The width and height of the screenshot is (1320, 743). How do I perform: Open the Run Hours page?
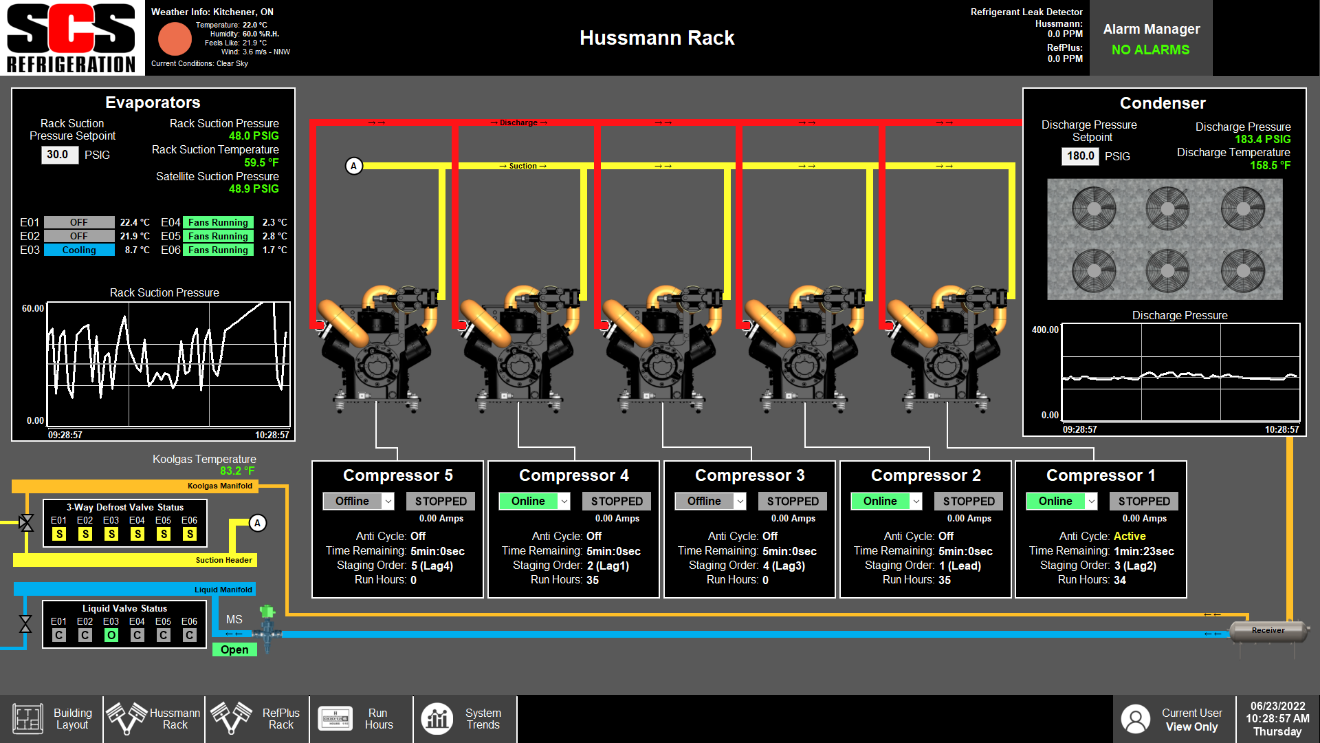point(361,718)
